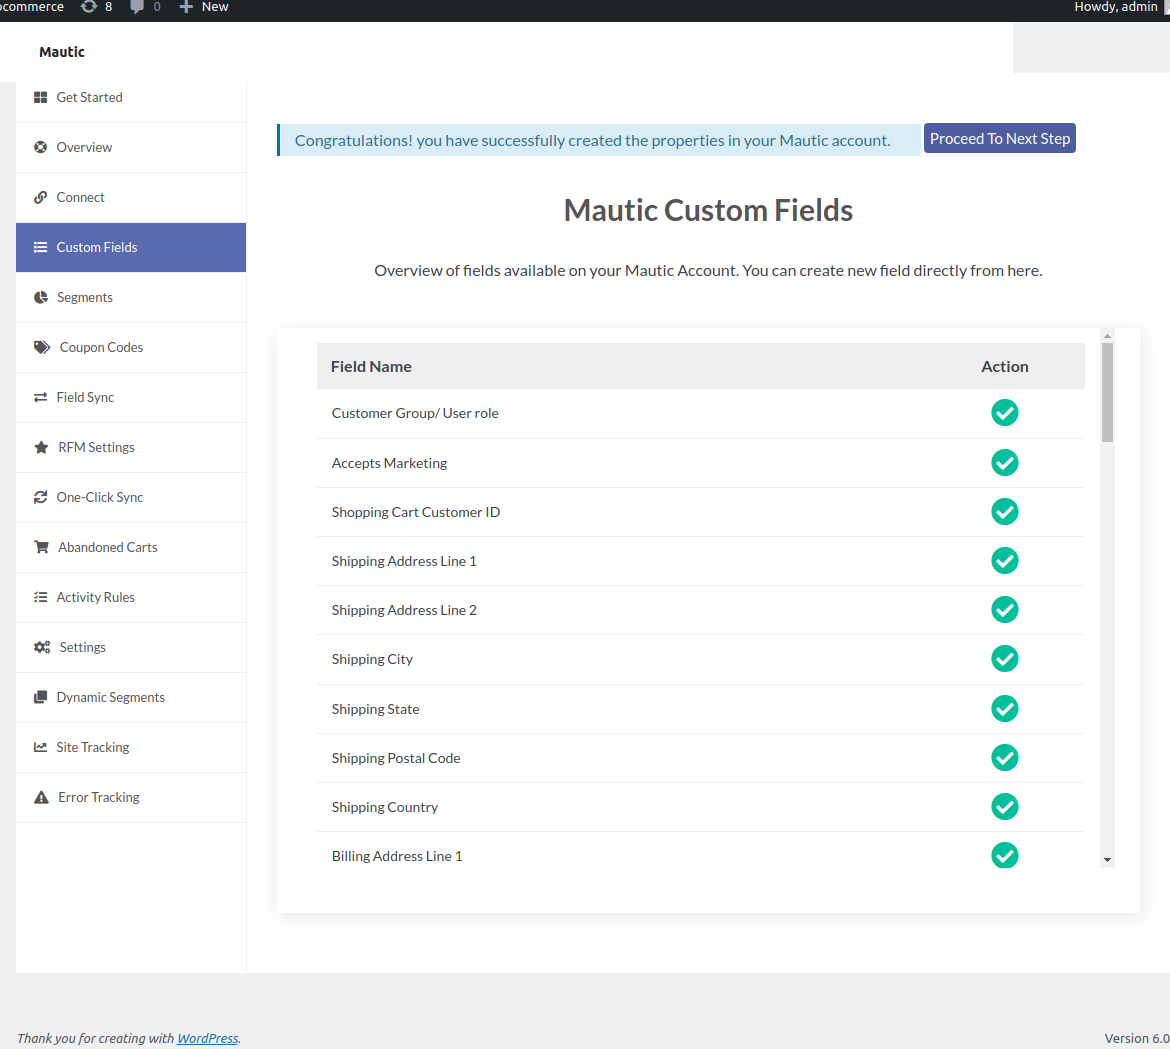Click the updates icon in admin bar

point(89,7)
